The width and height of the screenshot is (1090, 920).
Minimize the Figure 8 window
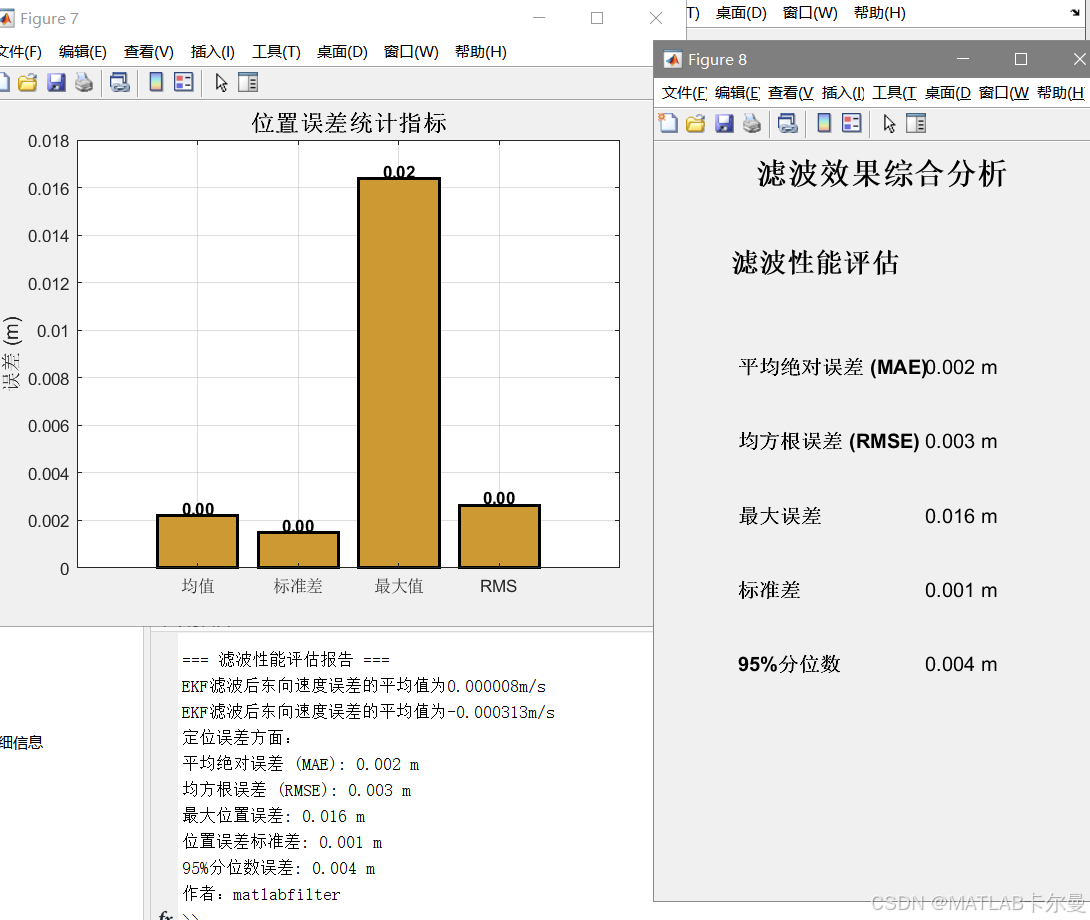(x=963, y=59)
